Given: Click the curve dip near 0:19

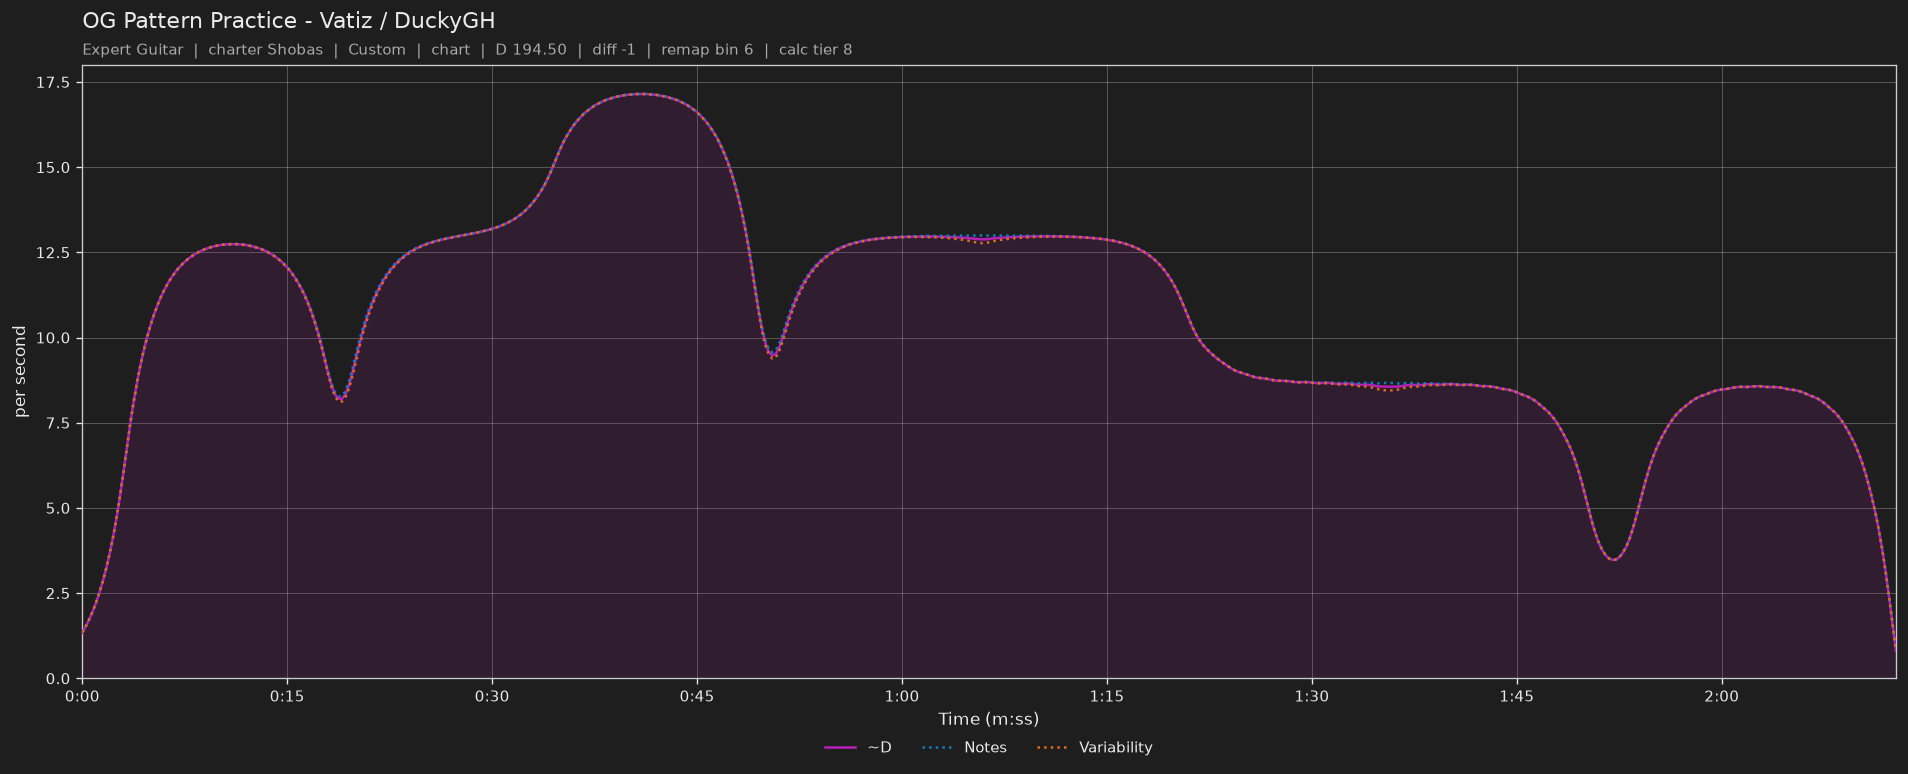Looking at the screenshot, I should 341,399.
